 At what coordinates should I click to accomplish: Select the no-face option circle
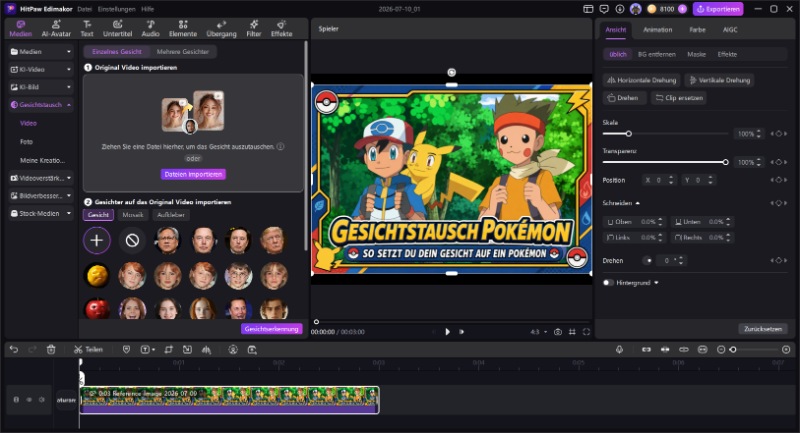pos(132,240)
